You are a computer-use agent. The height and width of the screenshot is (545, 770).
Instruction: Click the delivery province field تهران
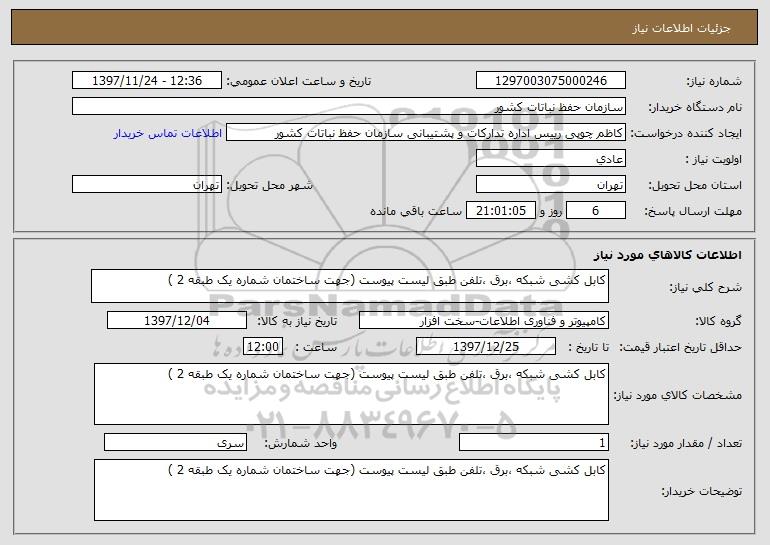point(550,185)
